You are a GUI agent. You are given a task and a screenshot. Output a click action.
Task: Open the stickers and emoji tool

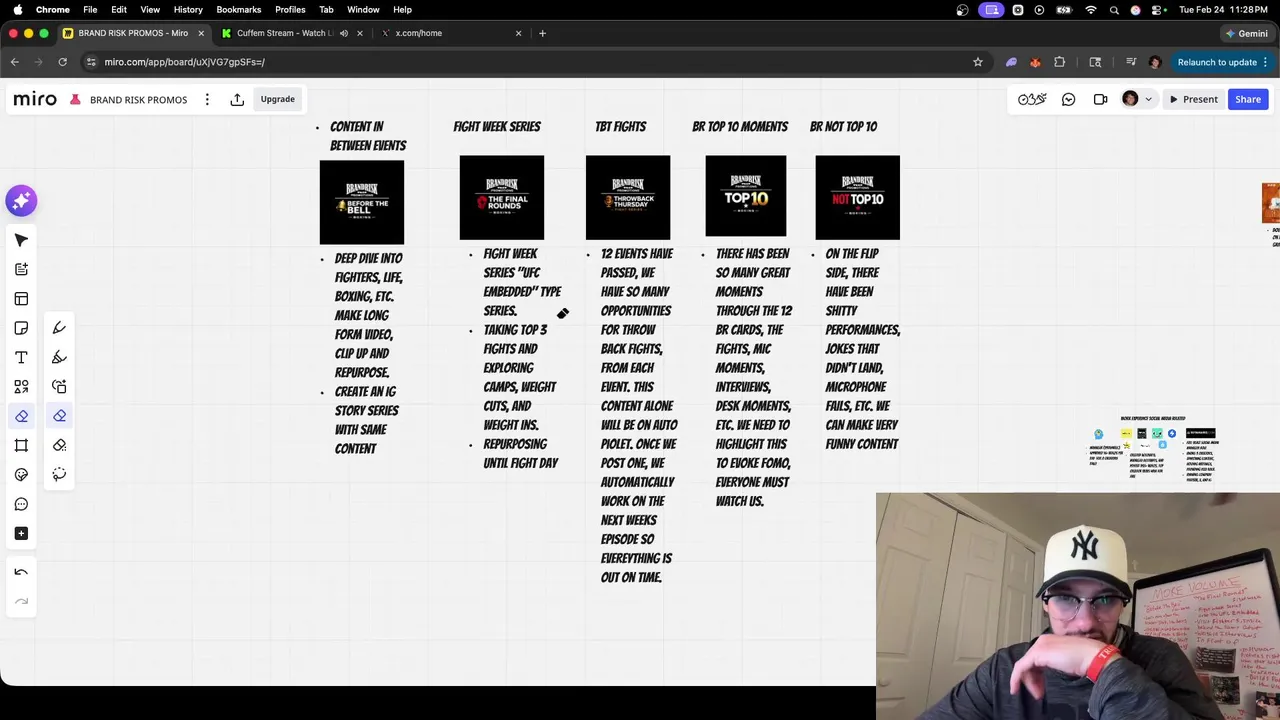click(21, 475)
